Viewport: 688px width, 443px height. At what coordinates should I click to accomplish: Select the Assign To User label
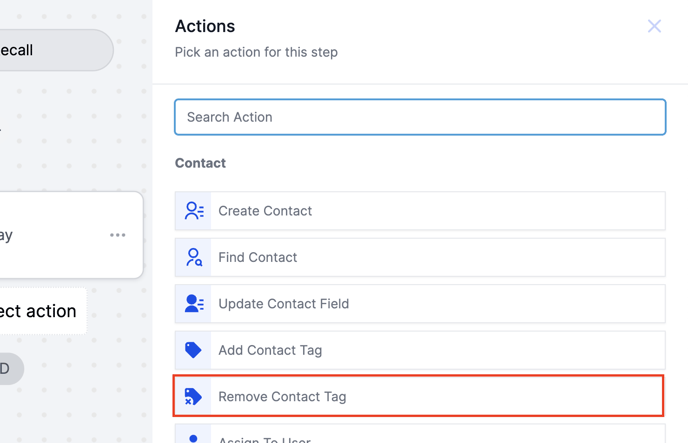264,439
